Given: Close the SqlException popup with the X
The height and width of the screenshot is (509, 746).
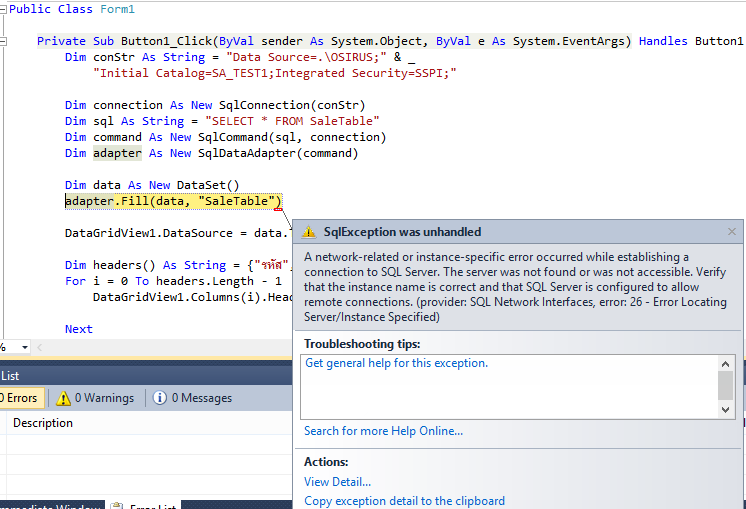Looking at the screenshot, I should [x=731, y=232].
